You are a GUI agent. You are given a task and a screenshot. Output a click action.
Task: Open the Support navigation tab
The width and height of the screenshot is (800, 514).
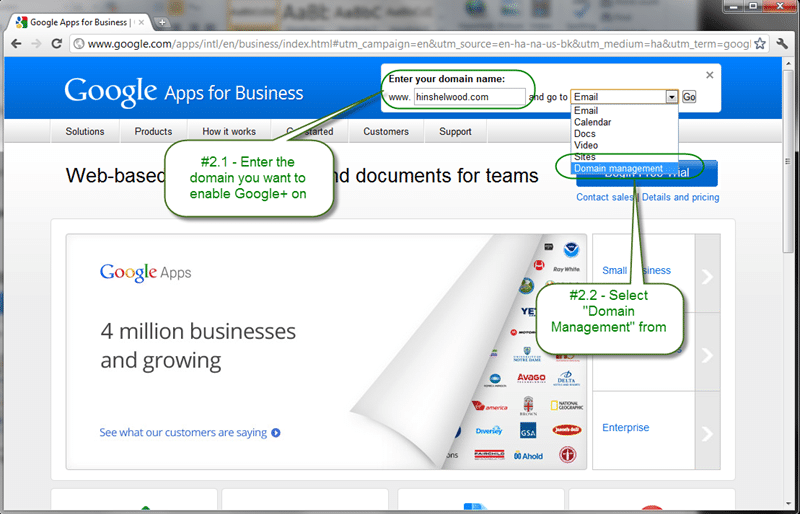(x=455, y=131)
